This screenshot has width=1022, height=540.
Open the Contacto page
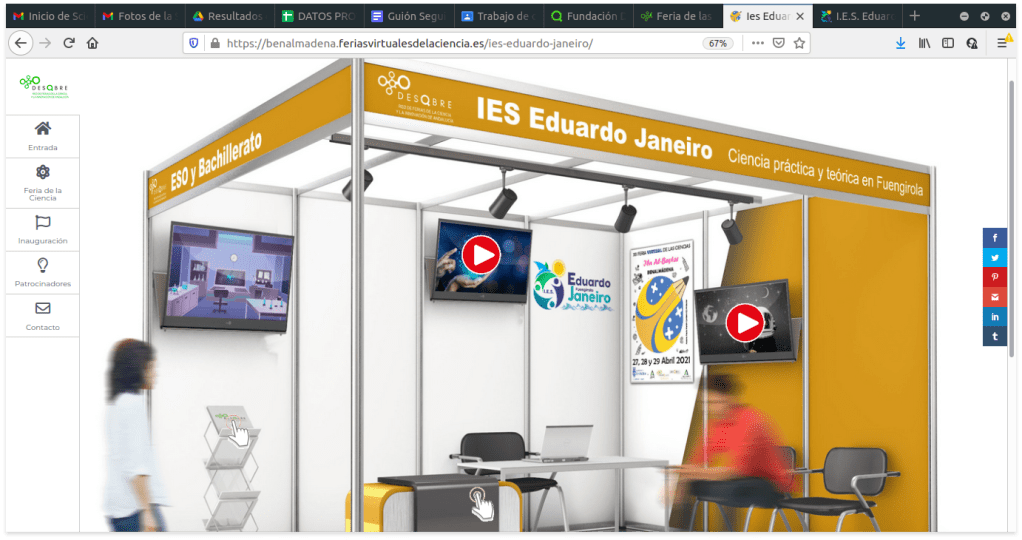point(42,316)
